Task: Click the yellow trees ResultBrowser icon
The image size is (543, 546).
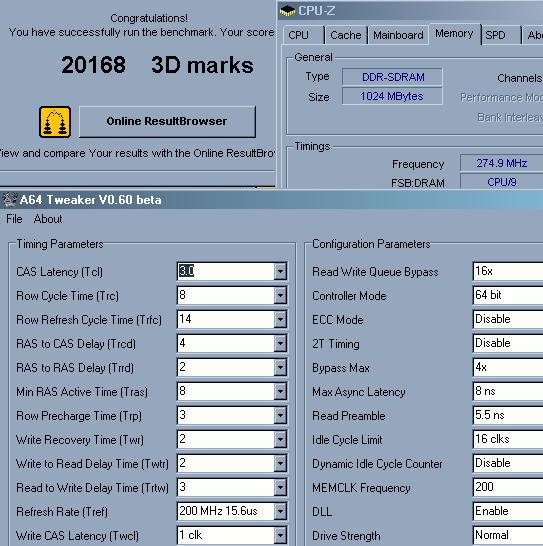Action: pyautogui.click(x=55, y=122)
